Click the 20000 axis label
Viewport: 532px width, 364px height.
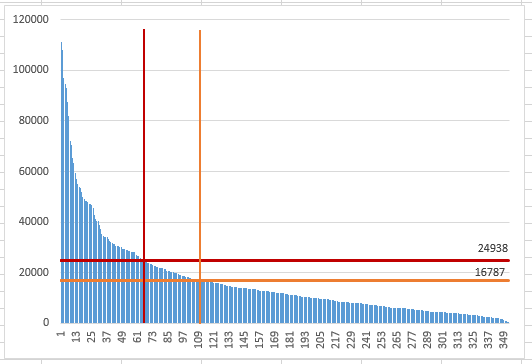[34, 272]
